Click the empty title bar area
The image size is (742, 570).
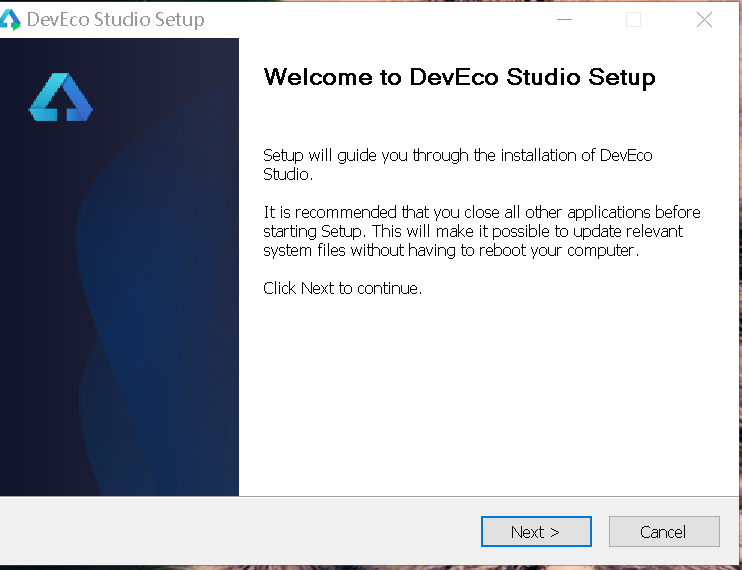pyautogui.click(x=380, y=19)
